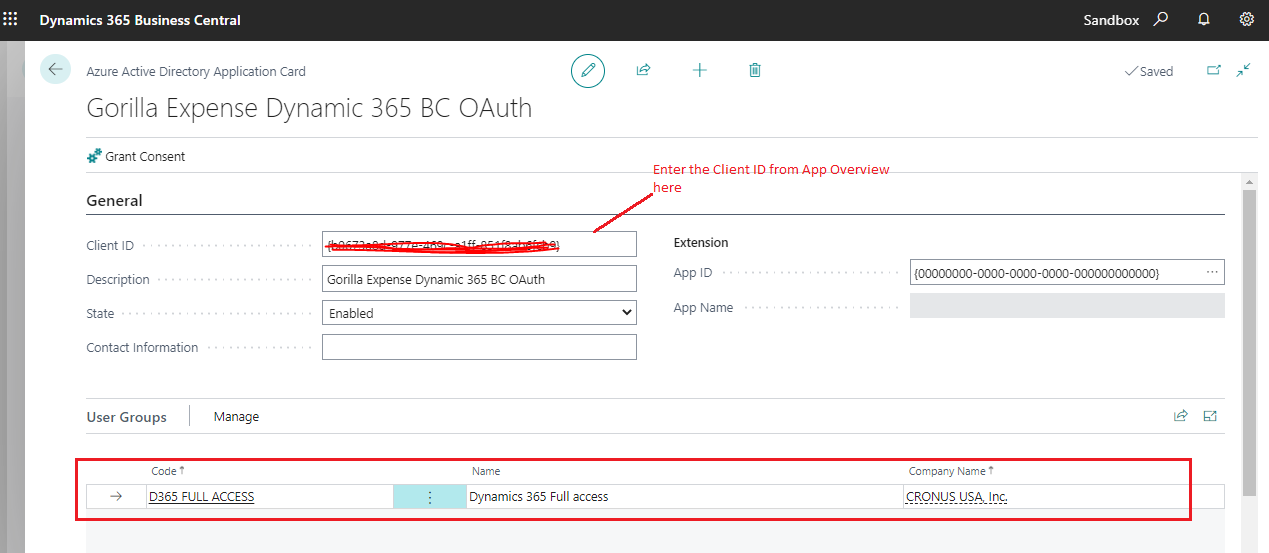
Task: Share the User Groups list
Action: point(1181,416)
